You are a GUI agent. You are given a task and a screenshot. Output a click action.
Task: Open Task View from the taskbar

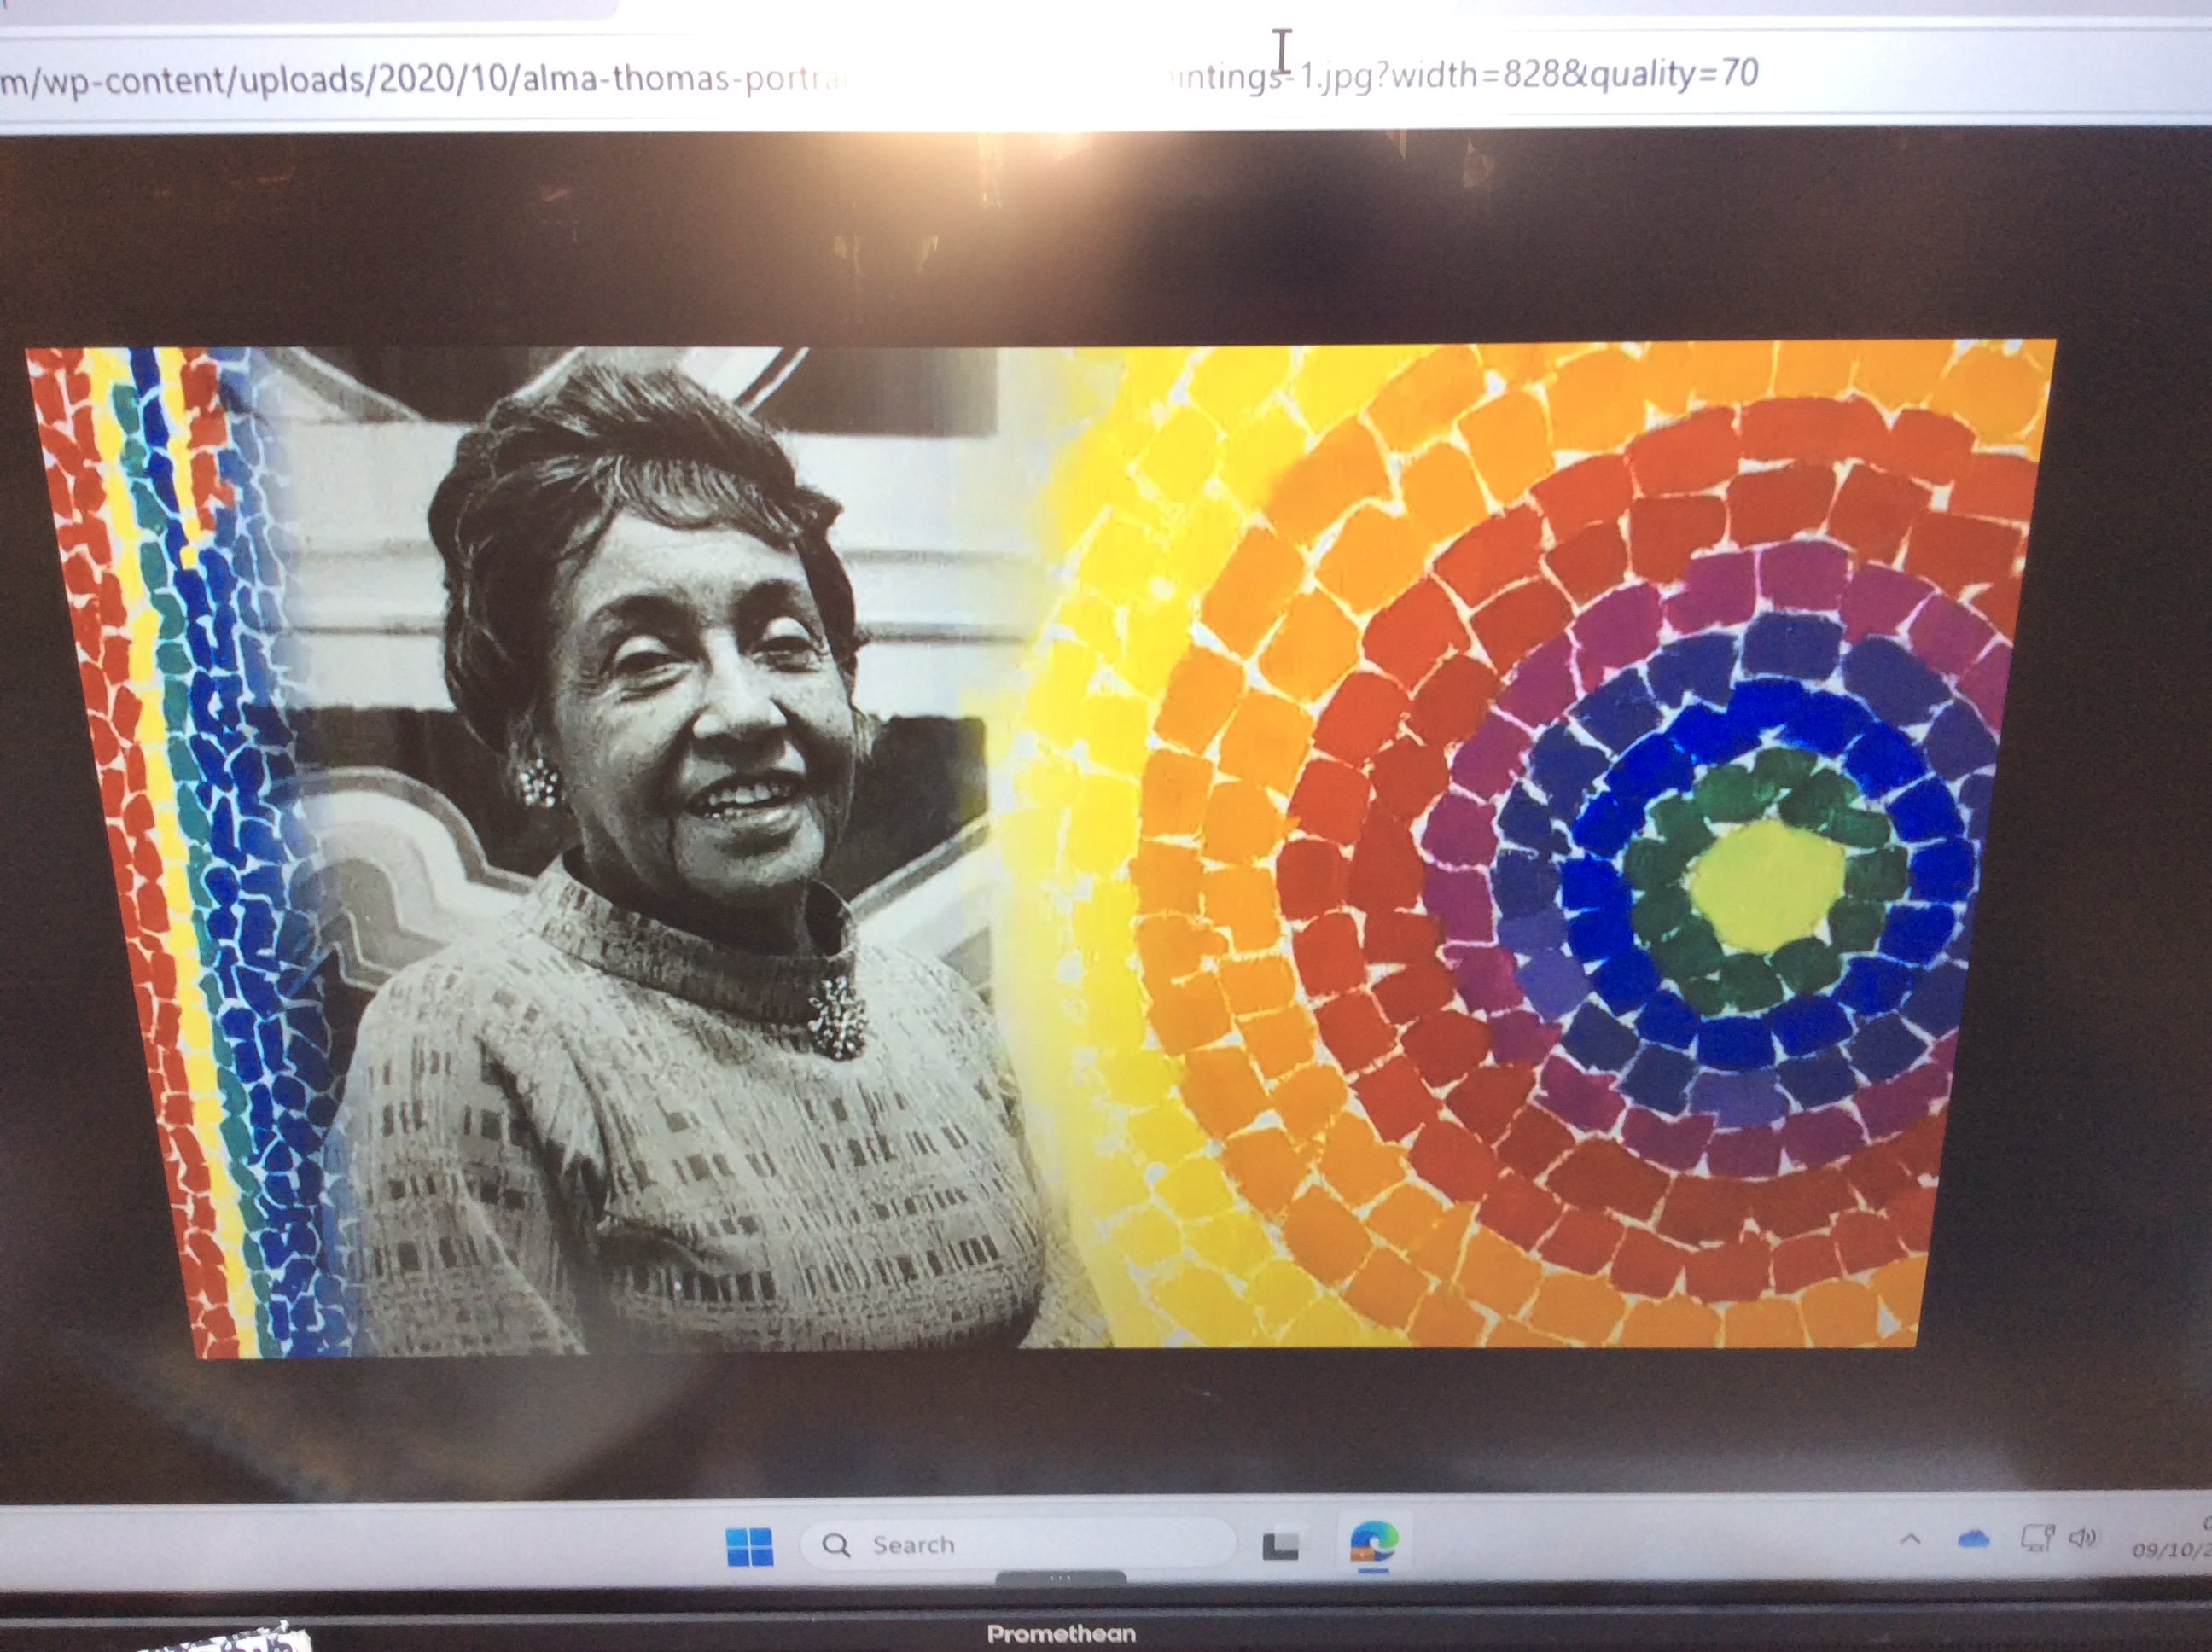click(x=1280, y=1546)
